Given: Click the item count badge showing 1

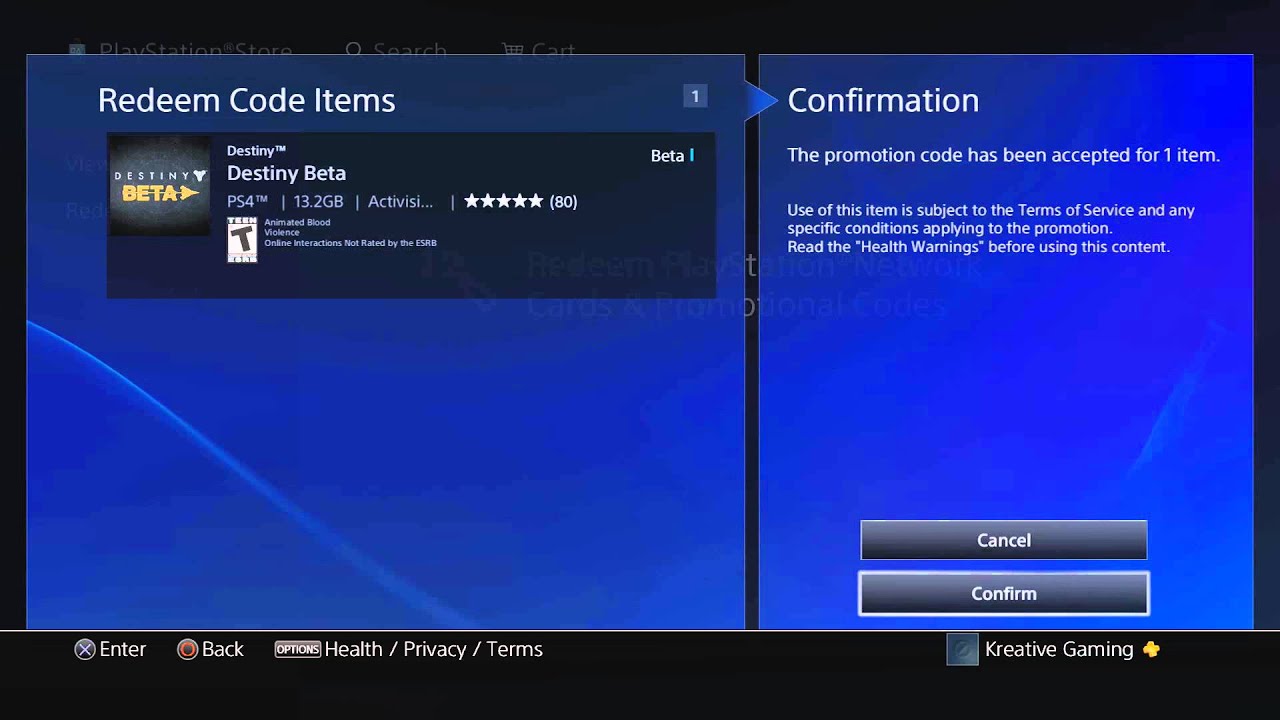Looking at the screenshot, I should coord(695,96).
